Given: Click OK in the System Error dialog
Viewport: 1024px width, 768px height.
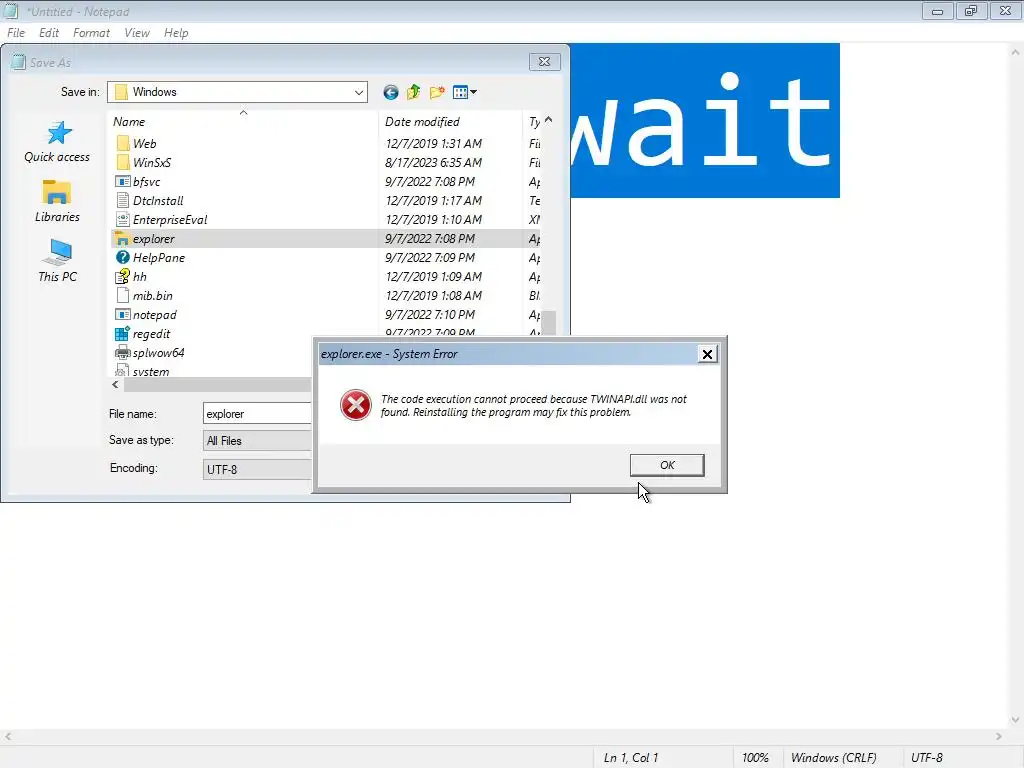Looking at the screenshot, I should [x=667, y=465].
